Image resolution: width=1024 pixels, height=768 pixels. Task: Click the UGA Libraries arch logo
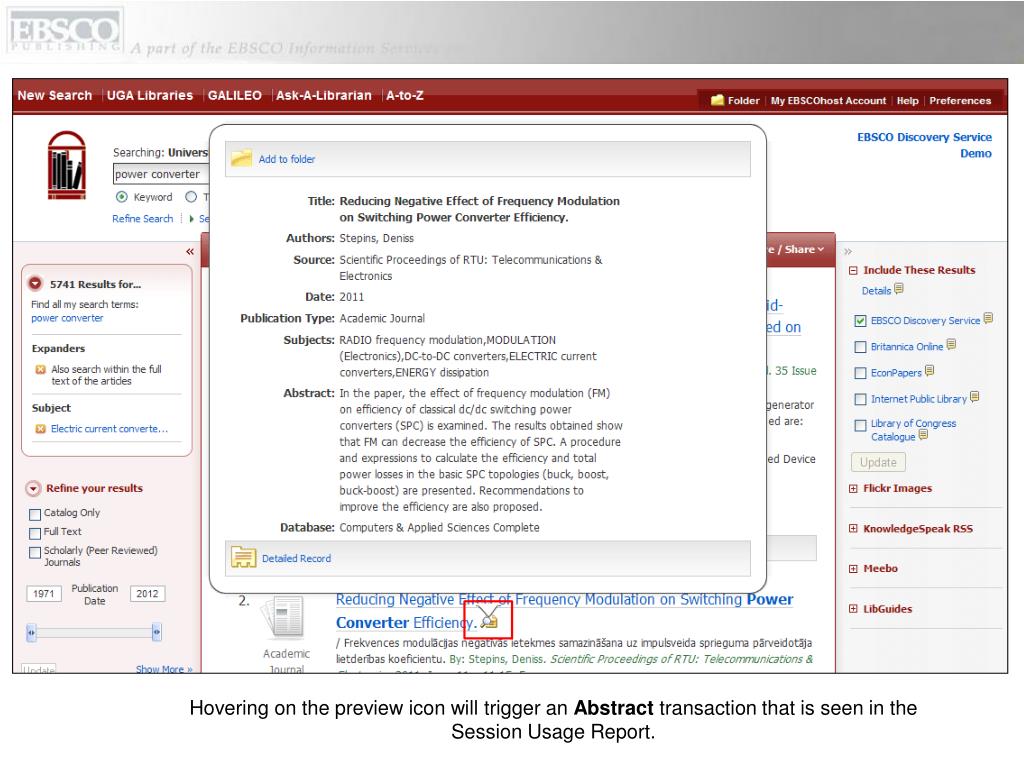click(x=67, y=165)
